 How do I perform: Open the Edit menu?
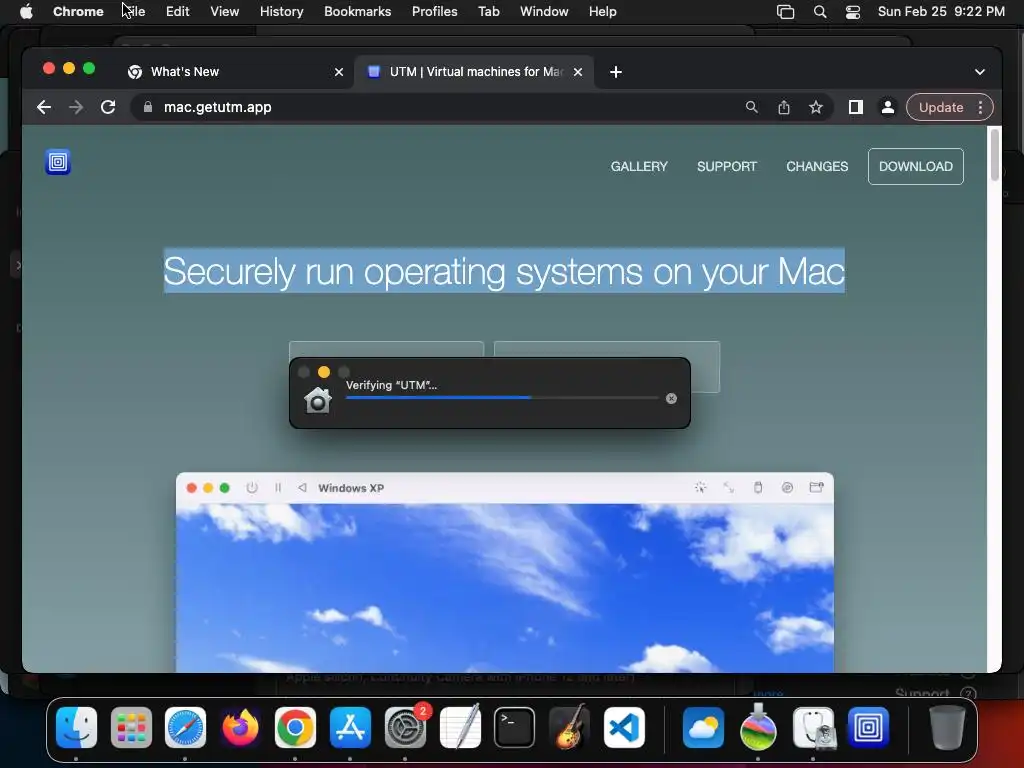tap(177, 11)
